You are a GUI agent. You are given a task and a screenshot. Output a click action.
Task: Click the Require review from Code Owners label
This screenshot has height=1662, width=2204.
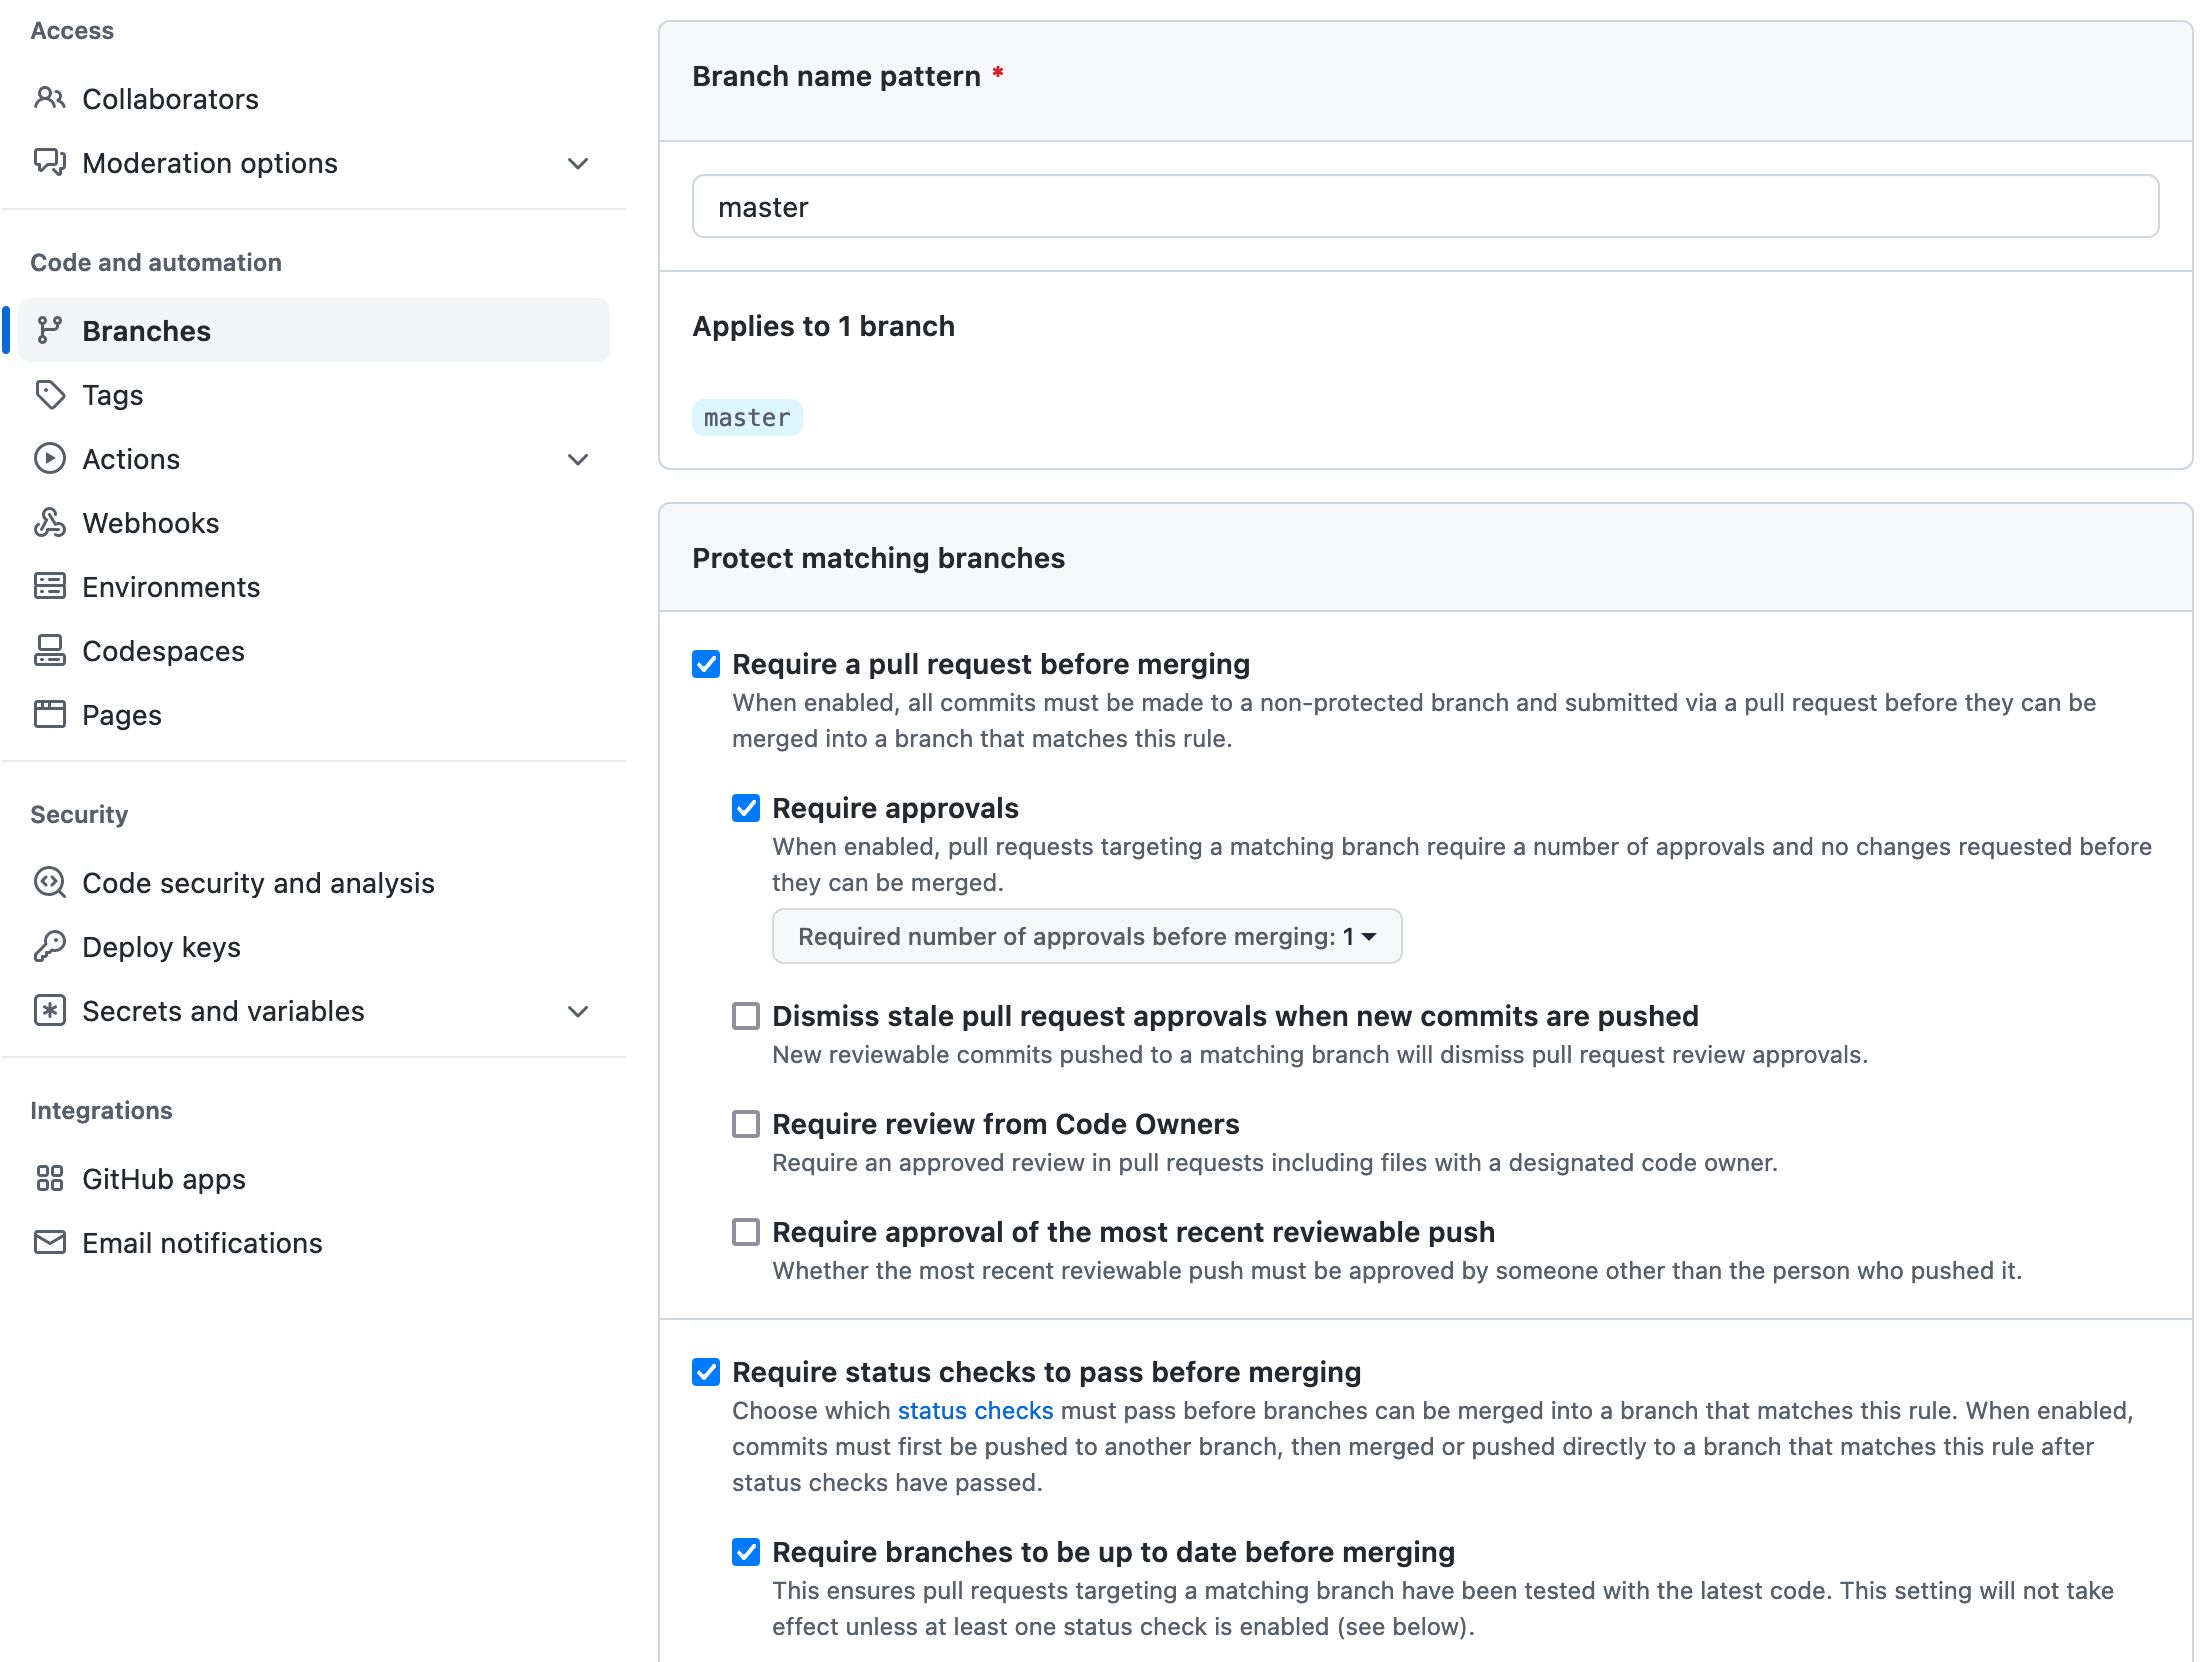[1005, 1124]
